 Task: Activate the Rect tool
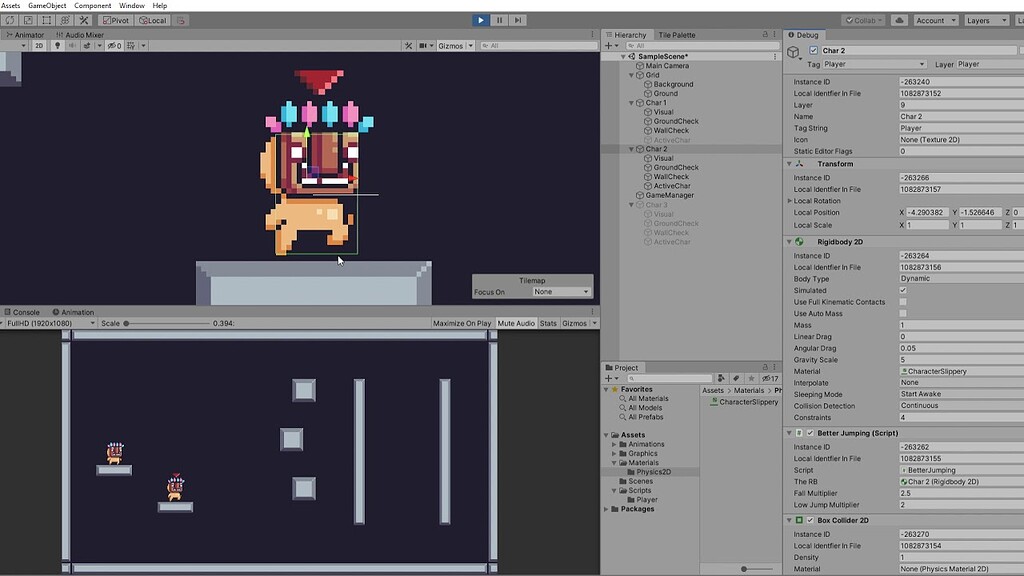point(46,20)
